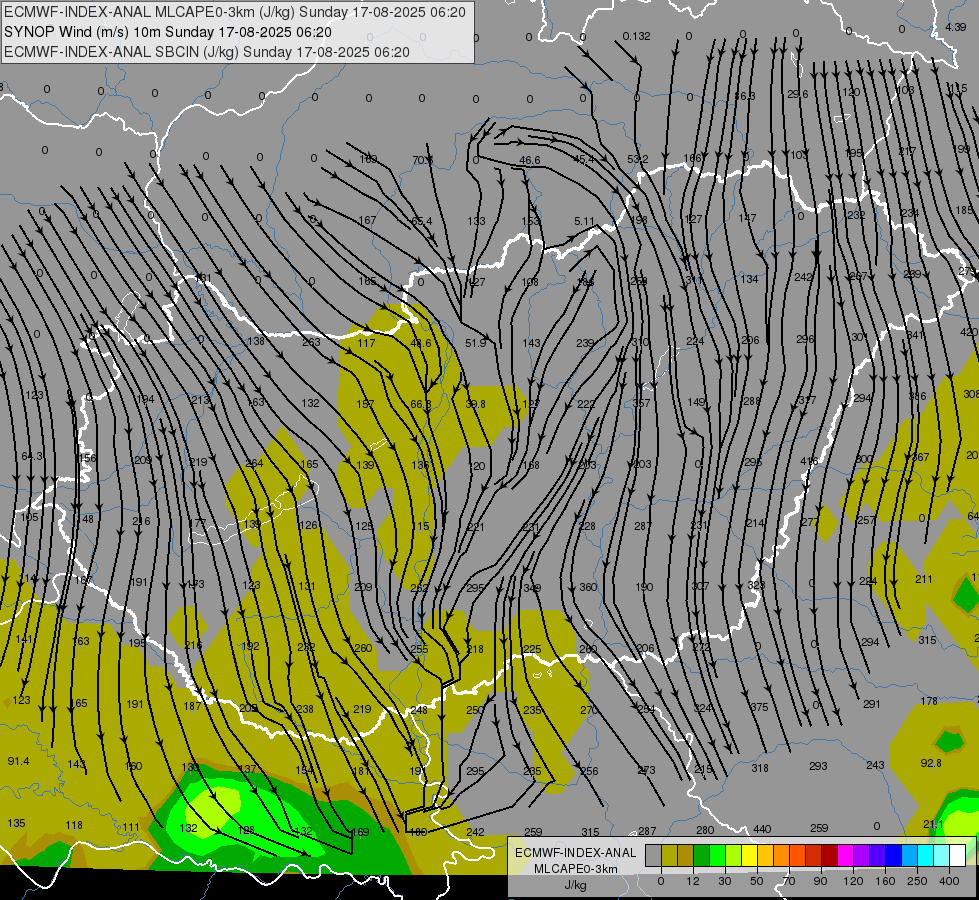
Task: Click the SYNOP Wind 10m title line
Action: 167,32
